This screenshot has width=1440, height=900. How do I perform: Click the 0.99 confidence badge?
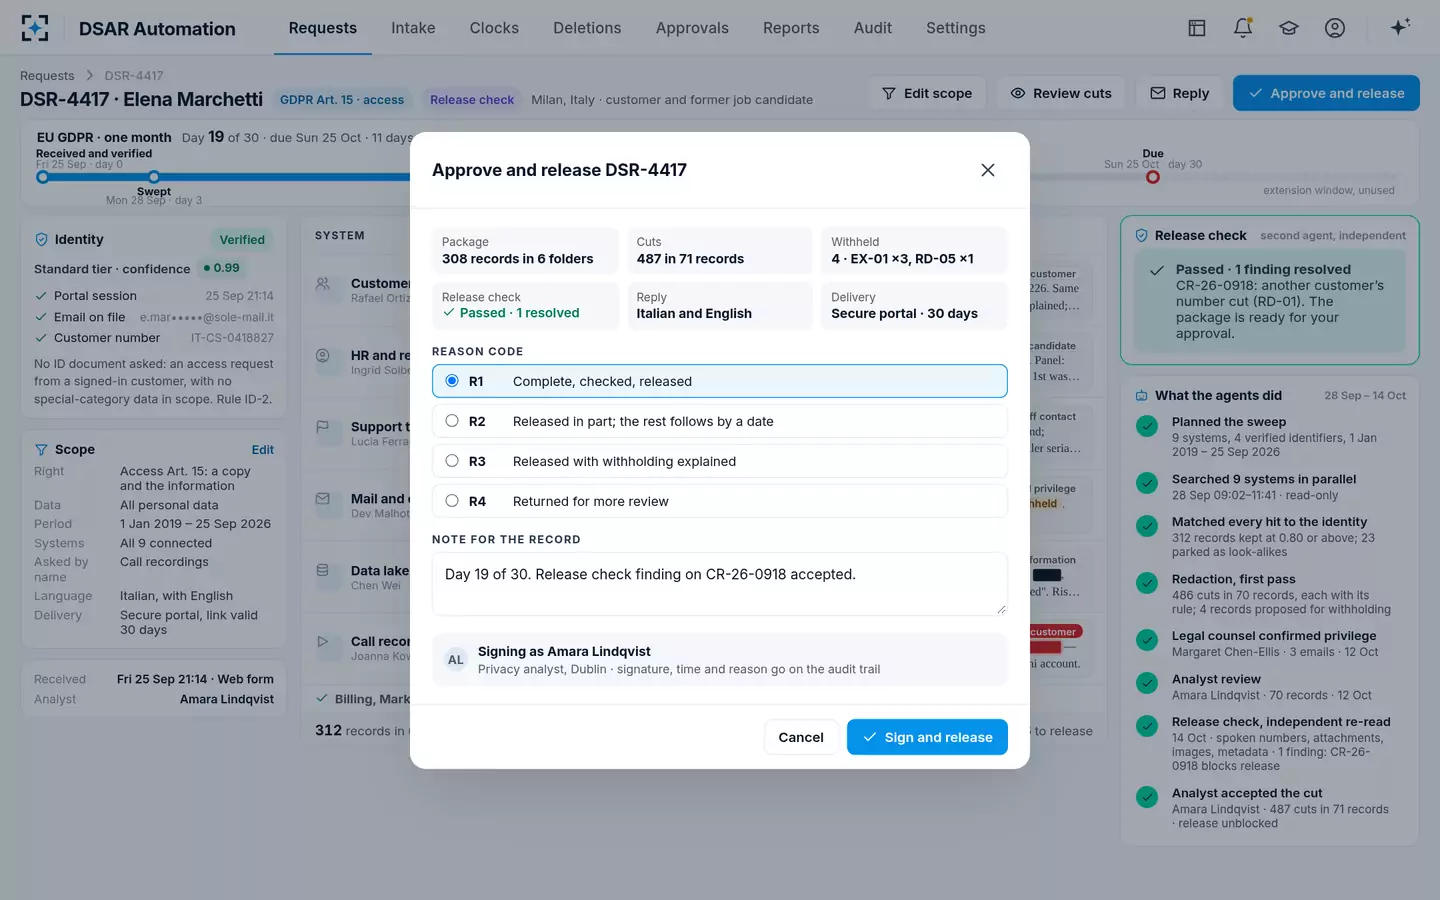click(x=221, y=268)
